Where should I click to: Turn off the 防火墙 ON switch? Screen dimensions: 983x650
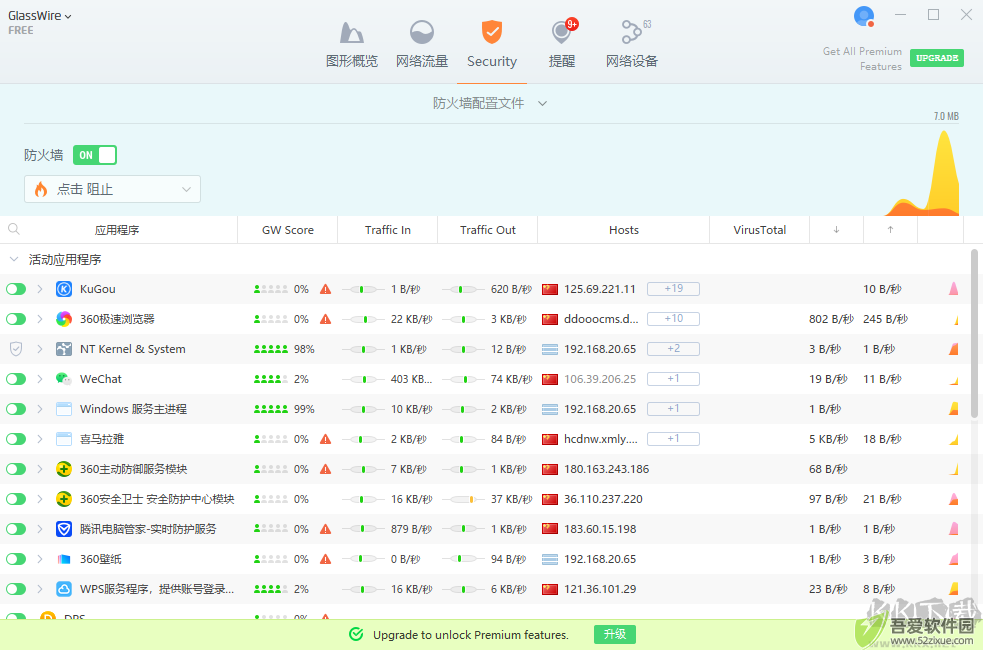pyautogui.click(x=95, y=155)
